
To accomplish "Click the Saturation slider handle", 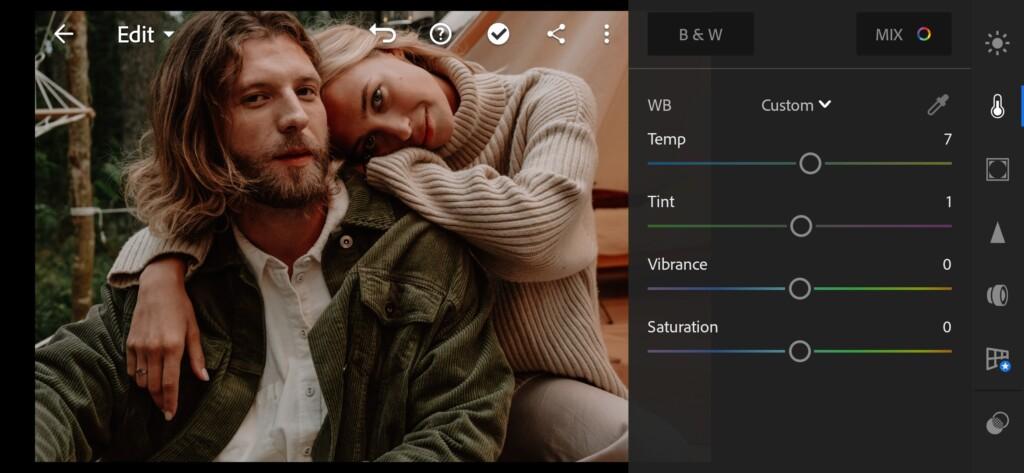I will coord(799,351).
